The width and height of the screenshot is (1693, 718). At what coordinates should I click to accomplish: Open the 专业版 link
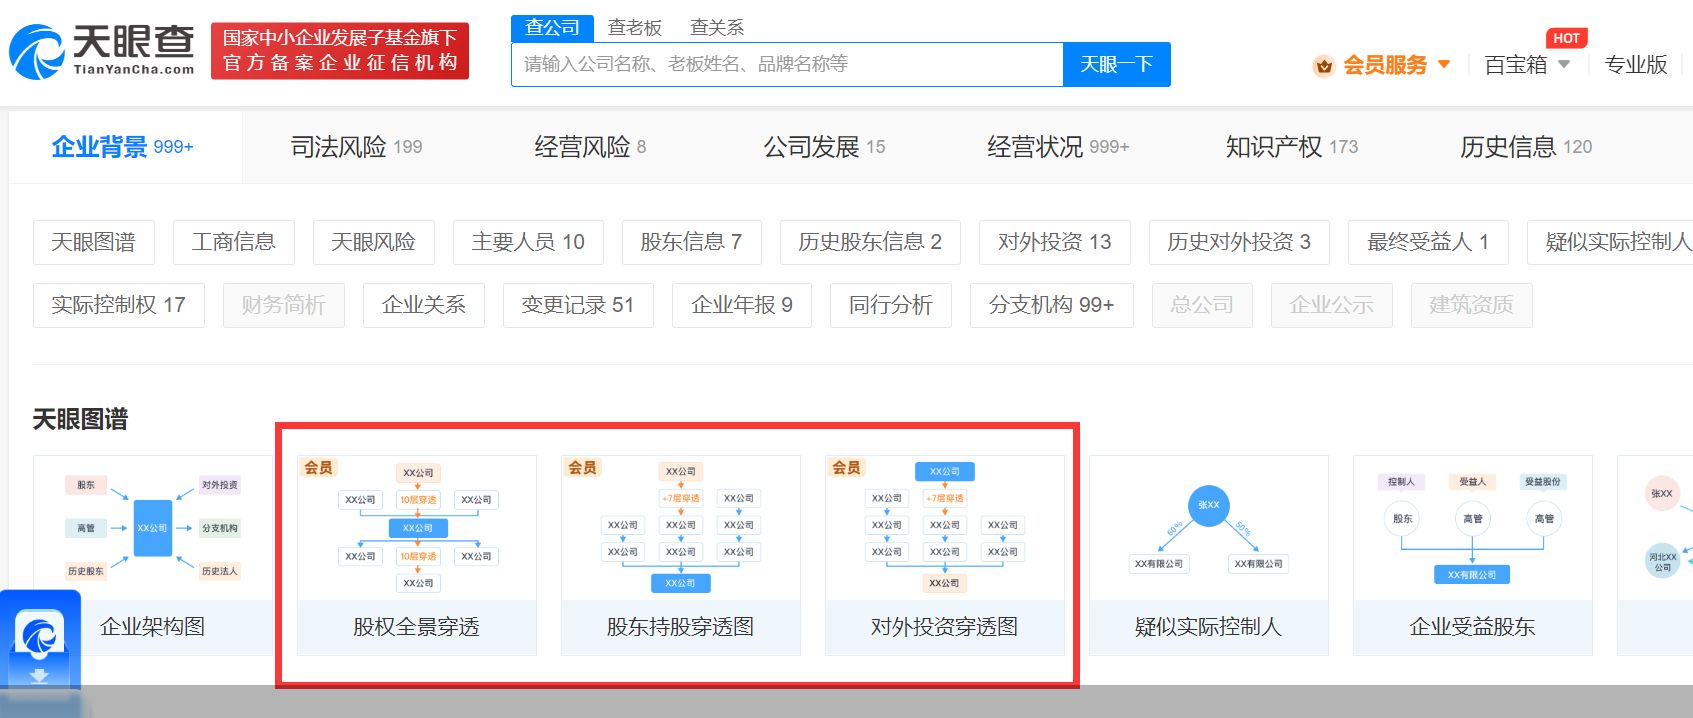[x=1636, y=65]
